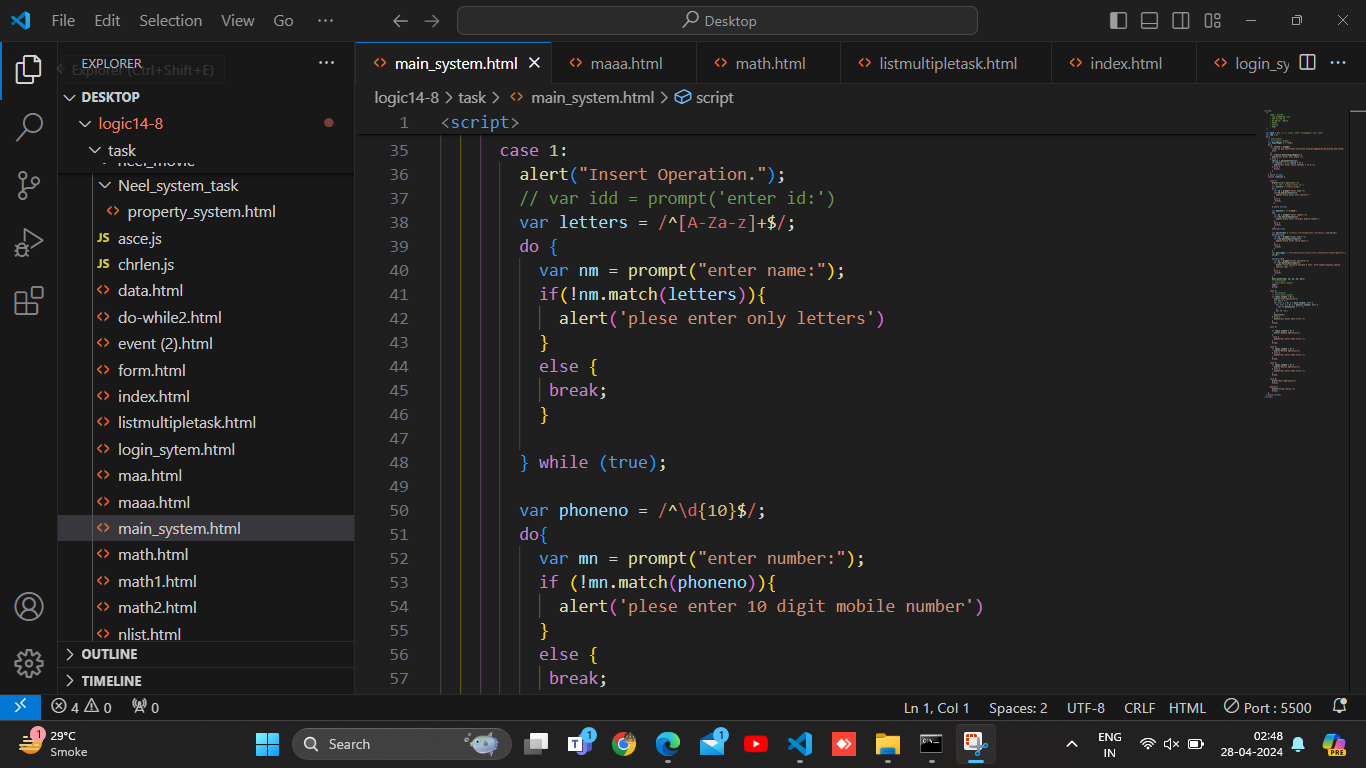Image resolution: width=1366 pixels, height=768 pixels.
Task: Click the HTML language mode indicator
Action: click(x=1187, y=707)
